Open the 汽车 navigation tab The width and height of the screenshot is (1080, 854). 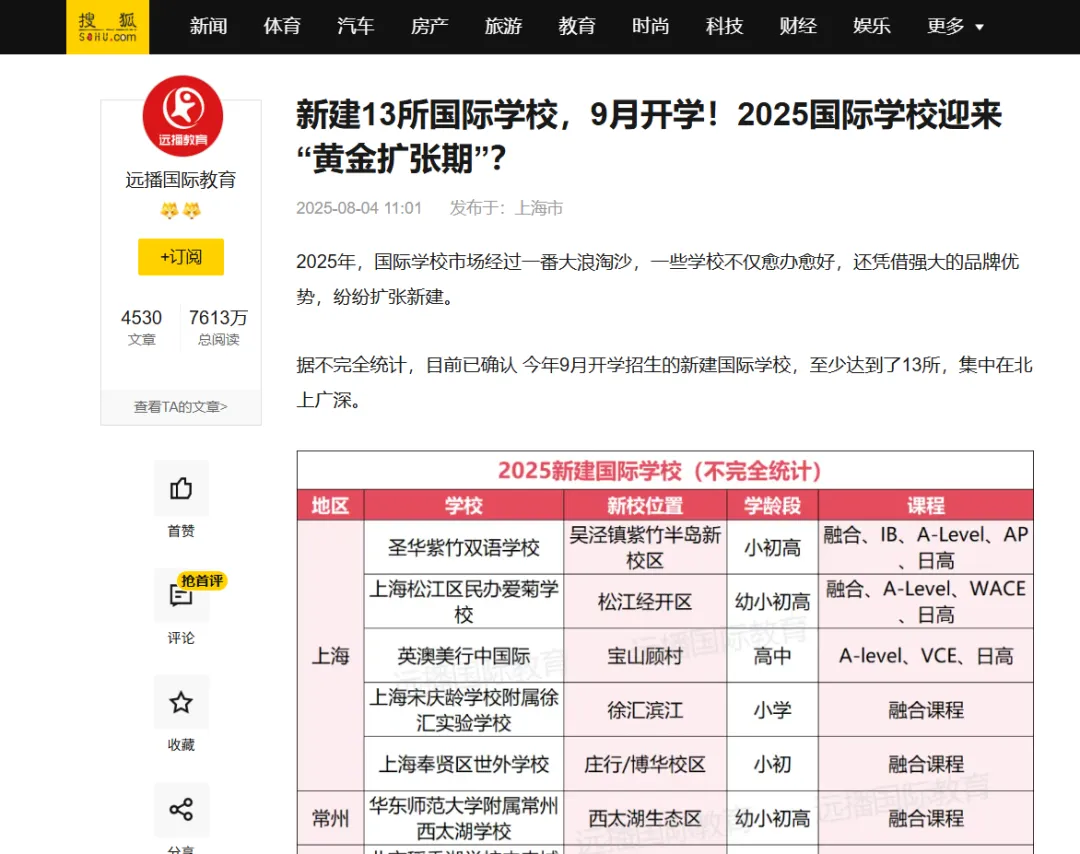coord(355,26)
